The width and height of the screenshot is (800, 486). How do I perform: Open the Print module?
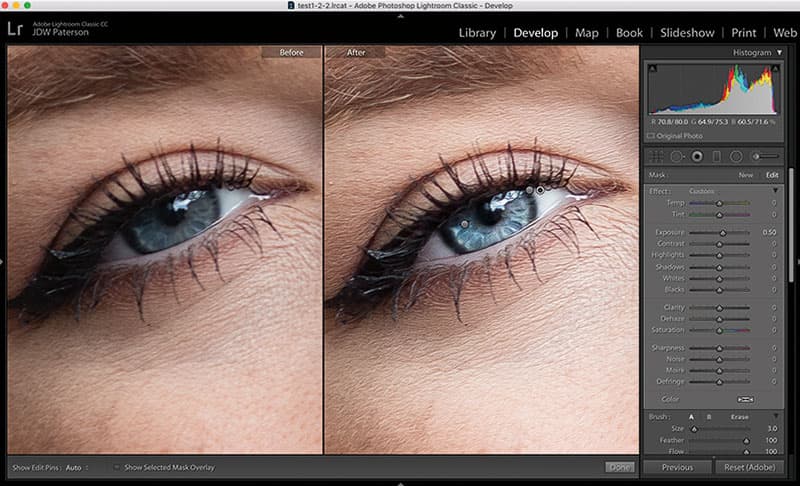(x=743, y=33)
